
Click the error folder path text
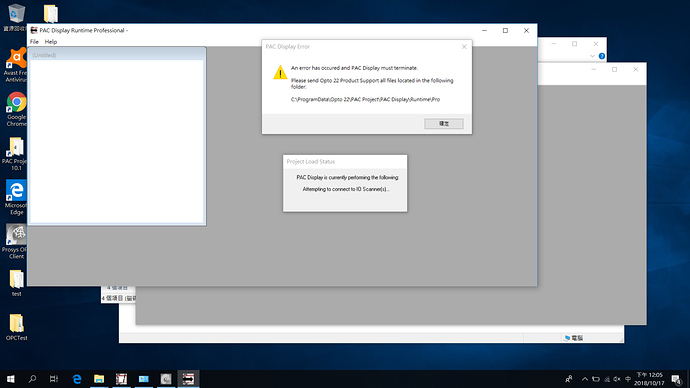pos(365,99)
